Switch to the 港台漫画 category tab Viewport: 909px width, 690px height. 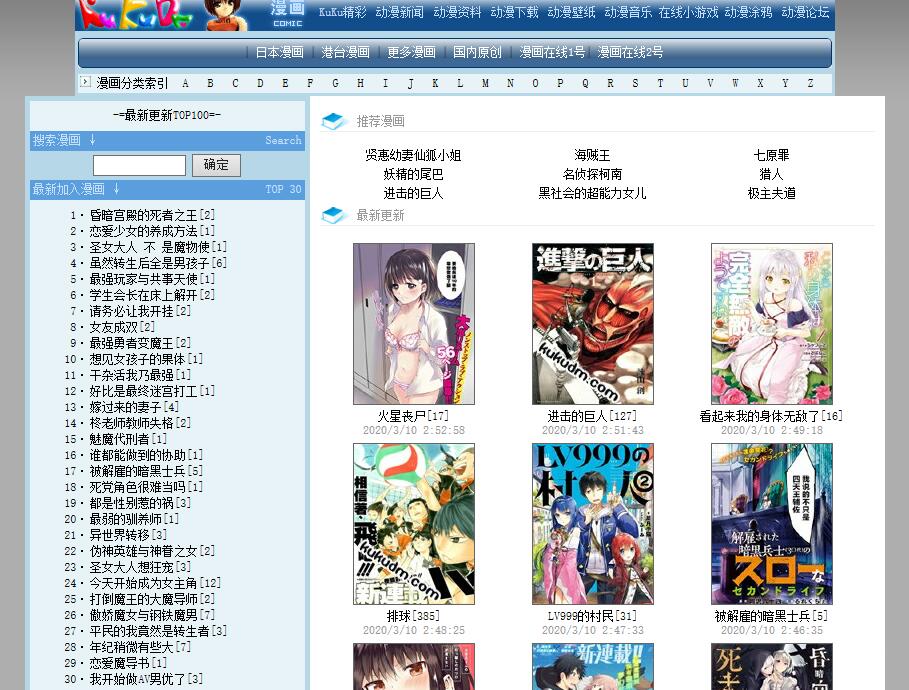coord(346,52)
